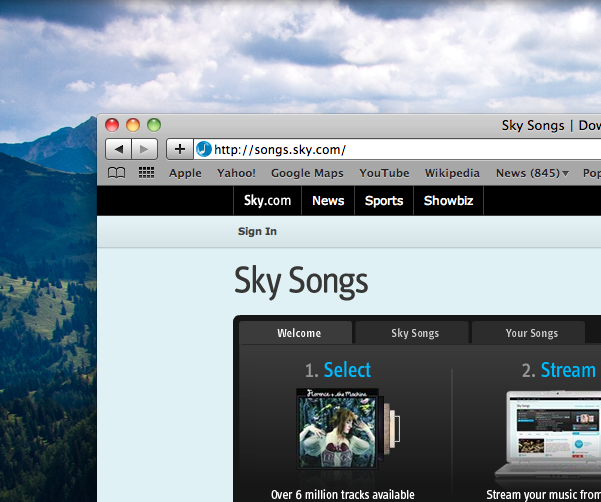
Task: Click the 'Stream your music from' caption
Action: click(x=544, y=494)
